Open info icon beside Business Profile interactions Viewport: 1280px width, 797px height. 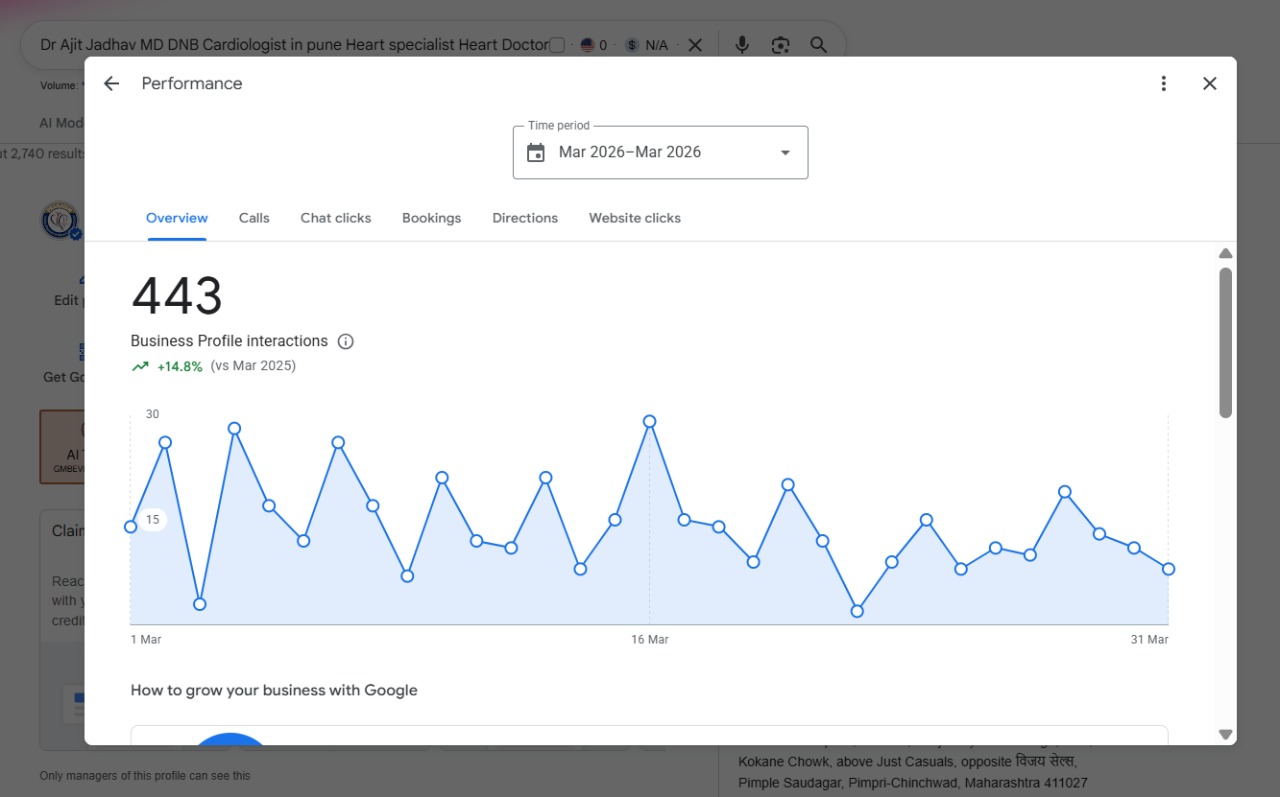[346, 341]
